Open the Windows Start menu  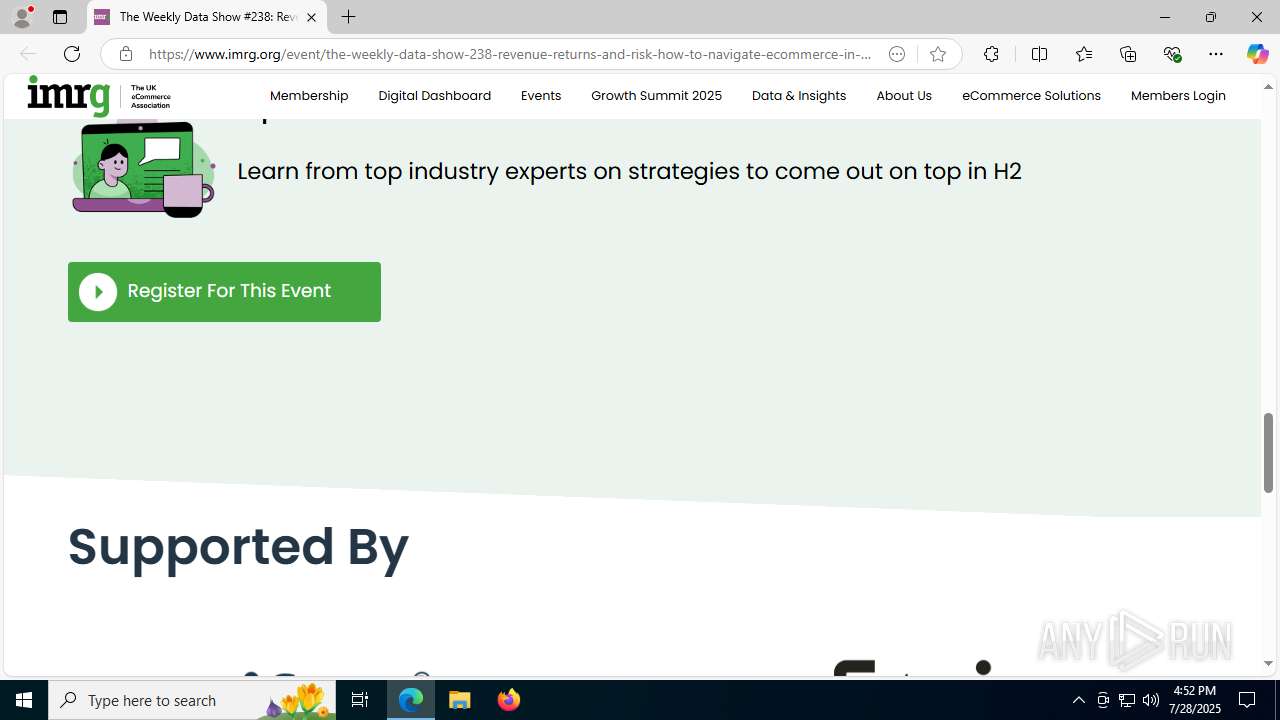[x=24, y=700]
